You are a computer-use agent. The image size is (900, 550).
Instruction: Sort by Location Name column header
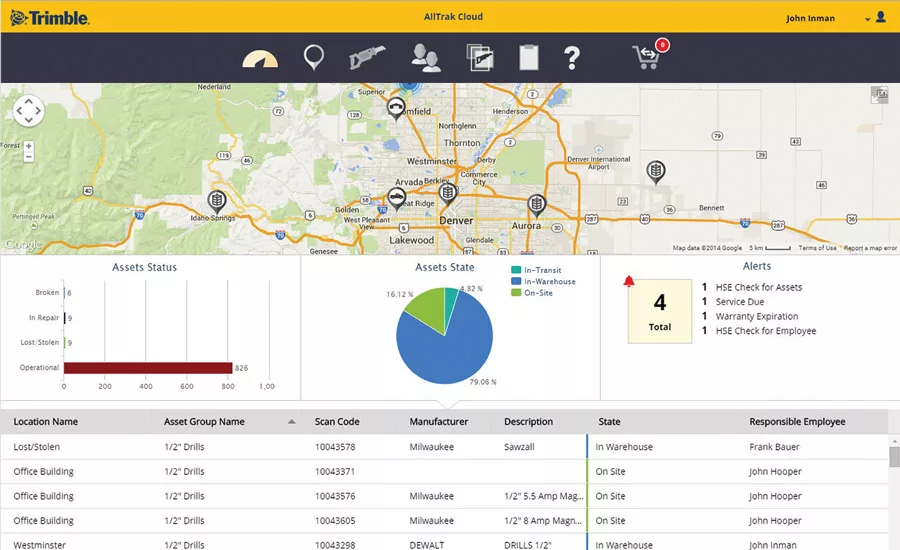tap(46, 421)
